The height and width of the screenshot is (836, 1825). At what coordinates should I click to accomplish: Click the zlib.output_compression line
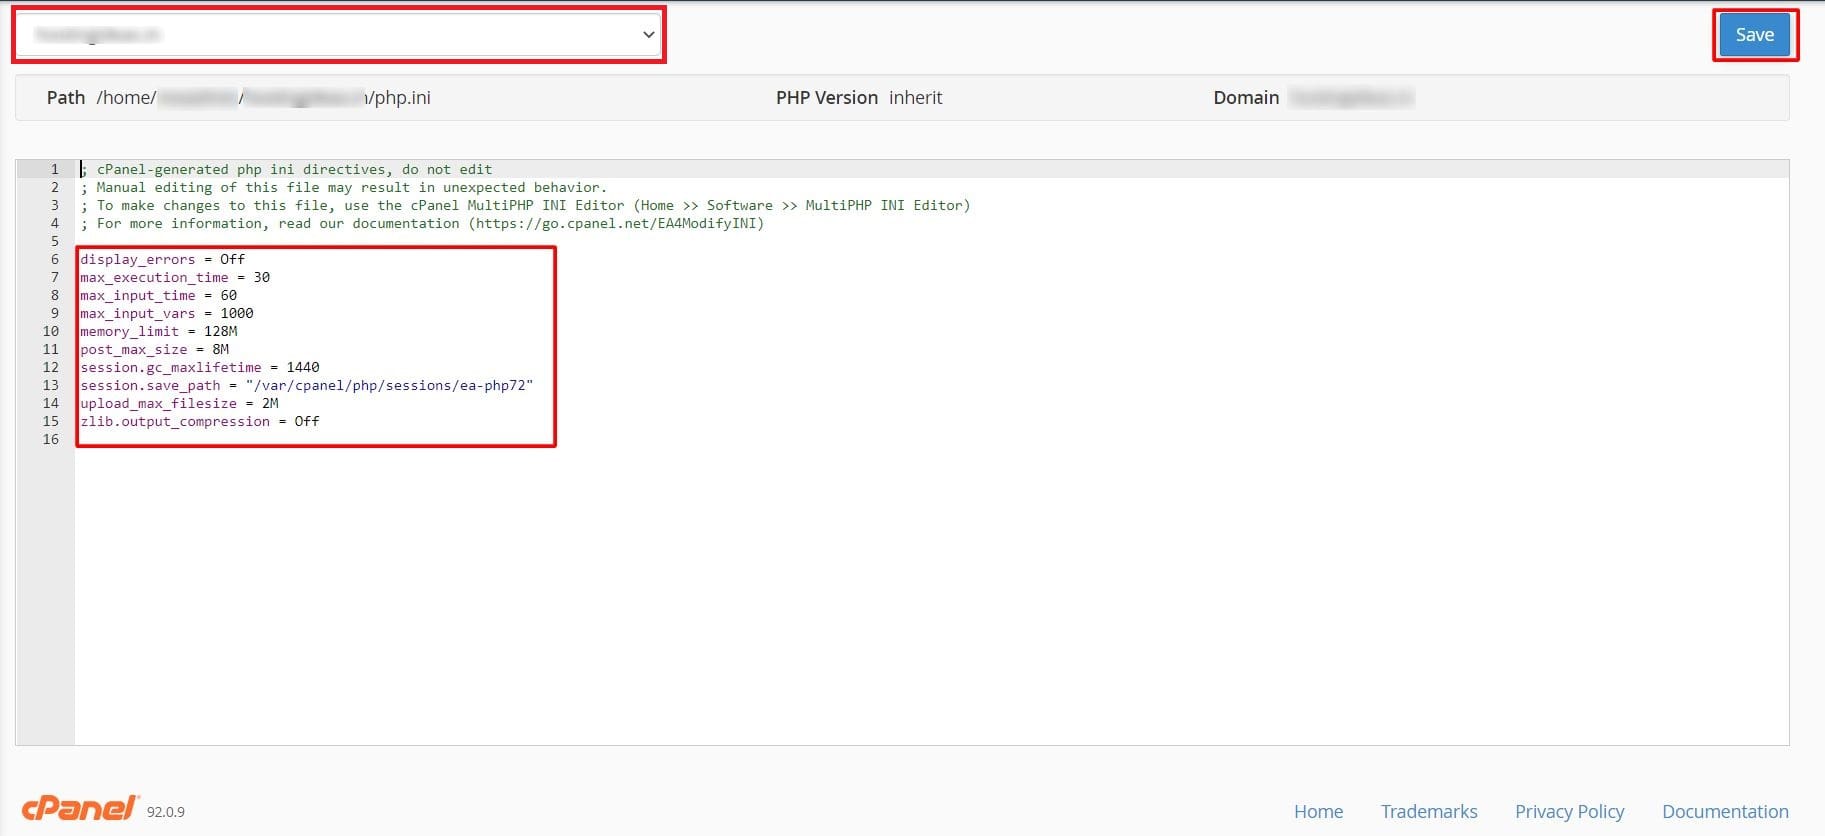tap(199, 421)
